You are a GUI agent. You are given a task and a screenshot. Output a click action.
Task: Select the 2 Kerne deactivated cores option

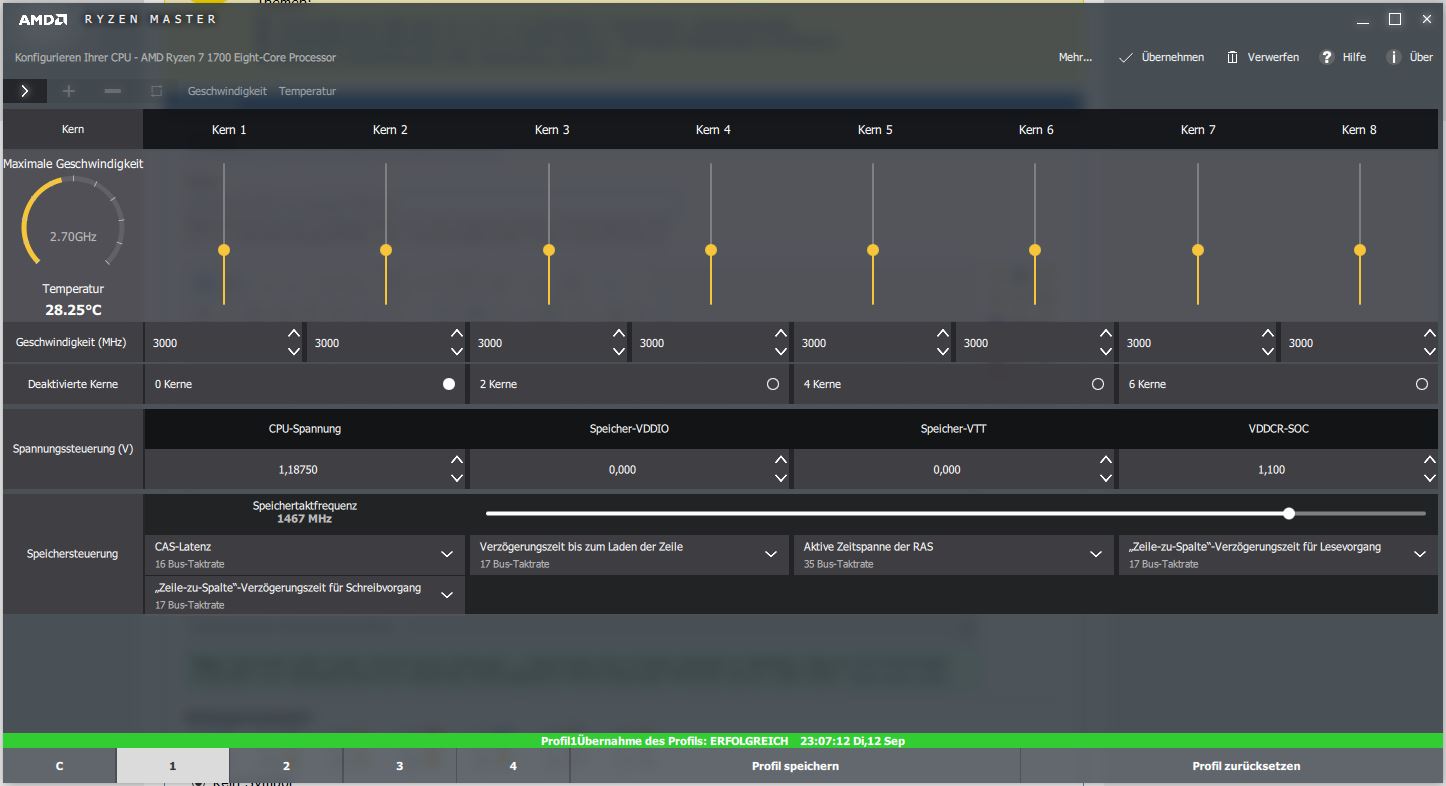(x=773, y=384)
